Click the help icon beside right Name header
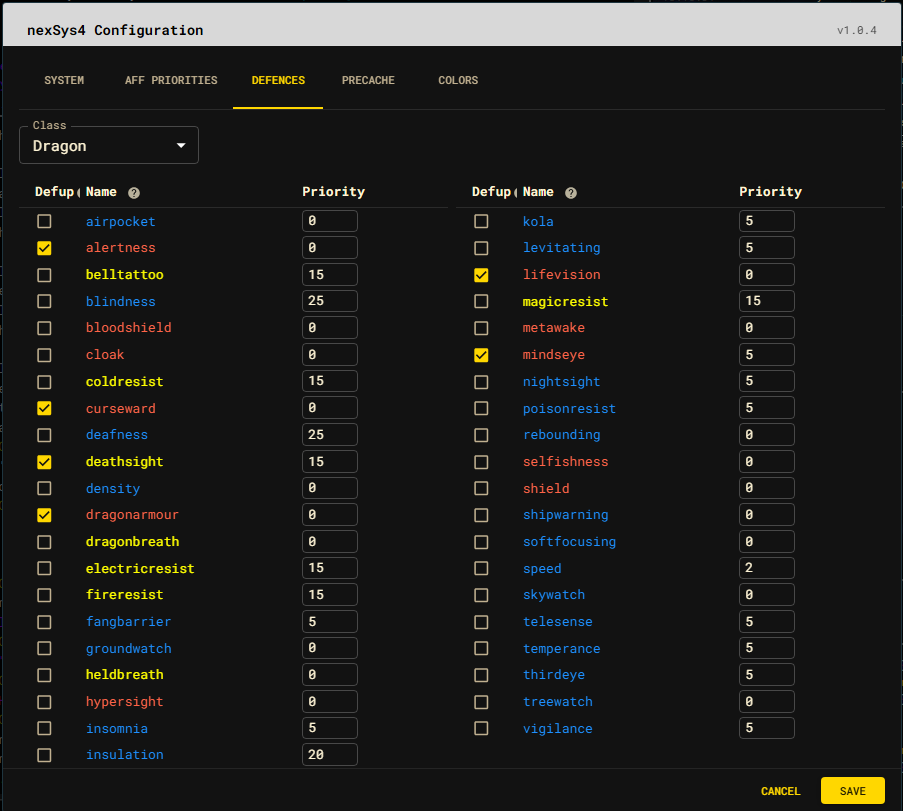903x811 pixels. tap(571, 193)
